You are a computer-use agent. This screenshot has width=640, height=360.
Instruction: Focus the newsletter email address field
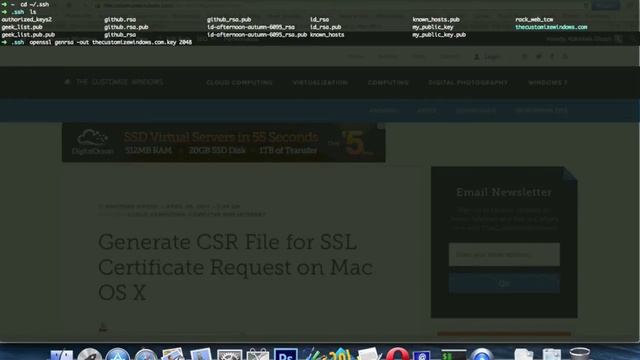504,254
